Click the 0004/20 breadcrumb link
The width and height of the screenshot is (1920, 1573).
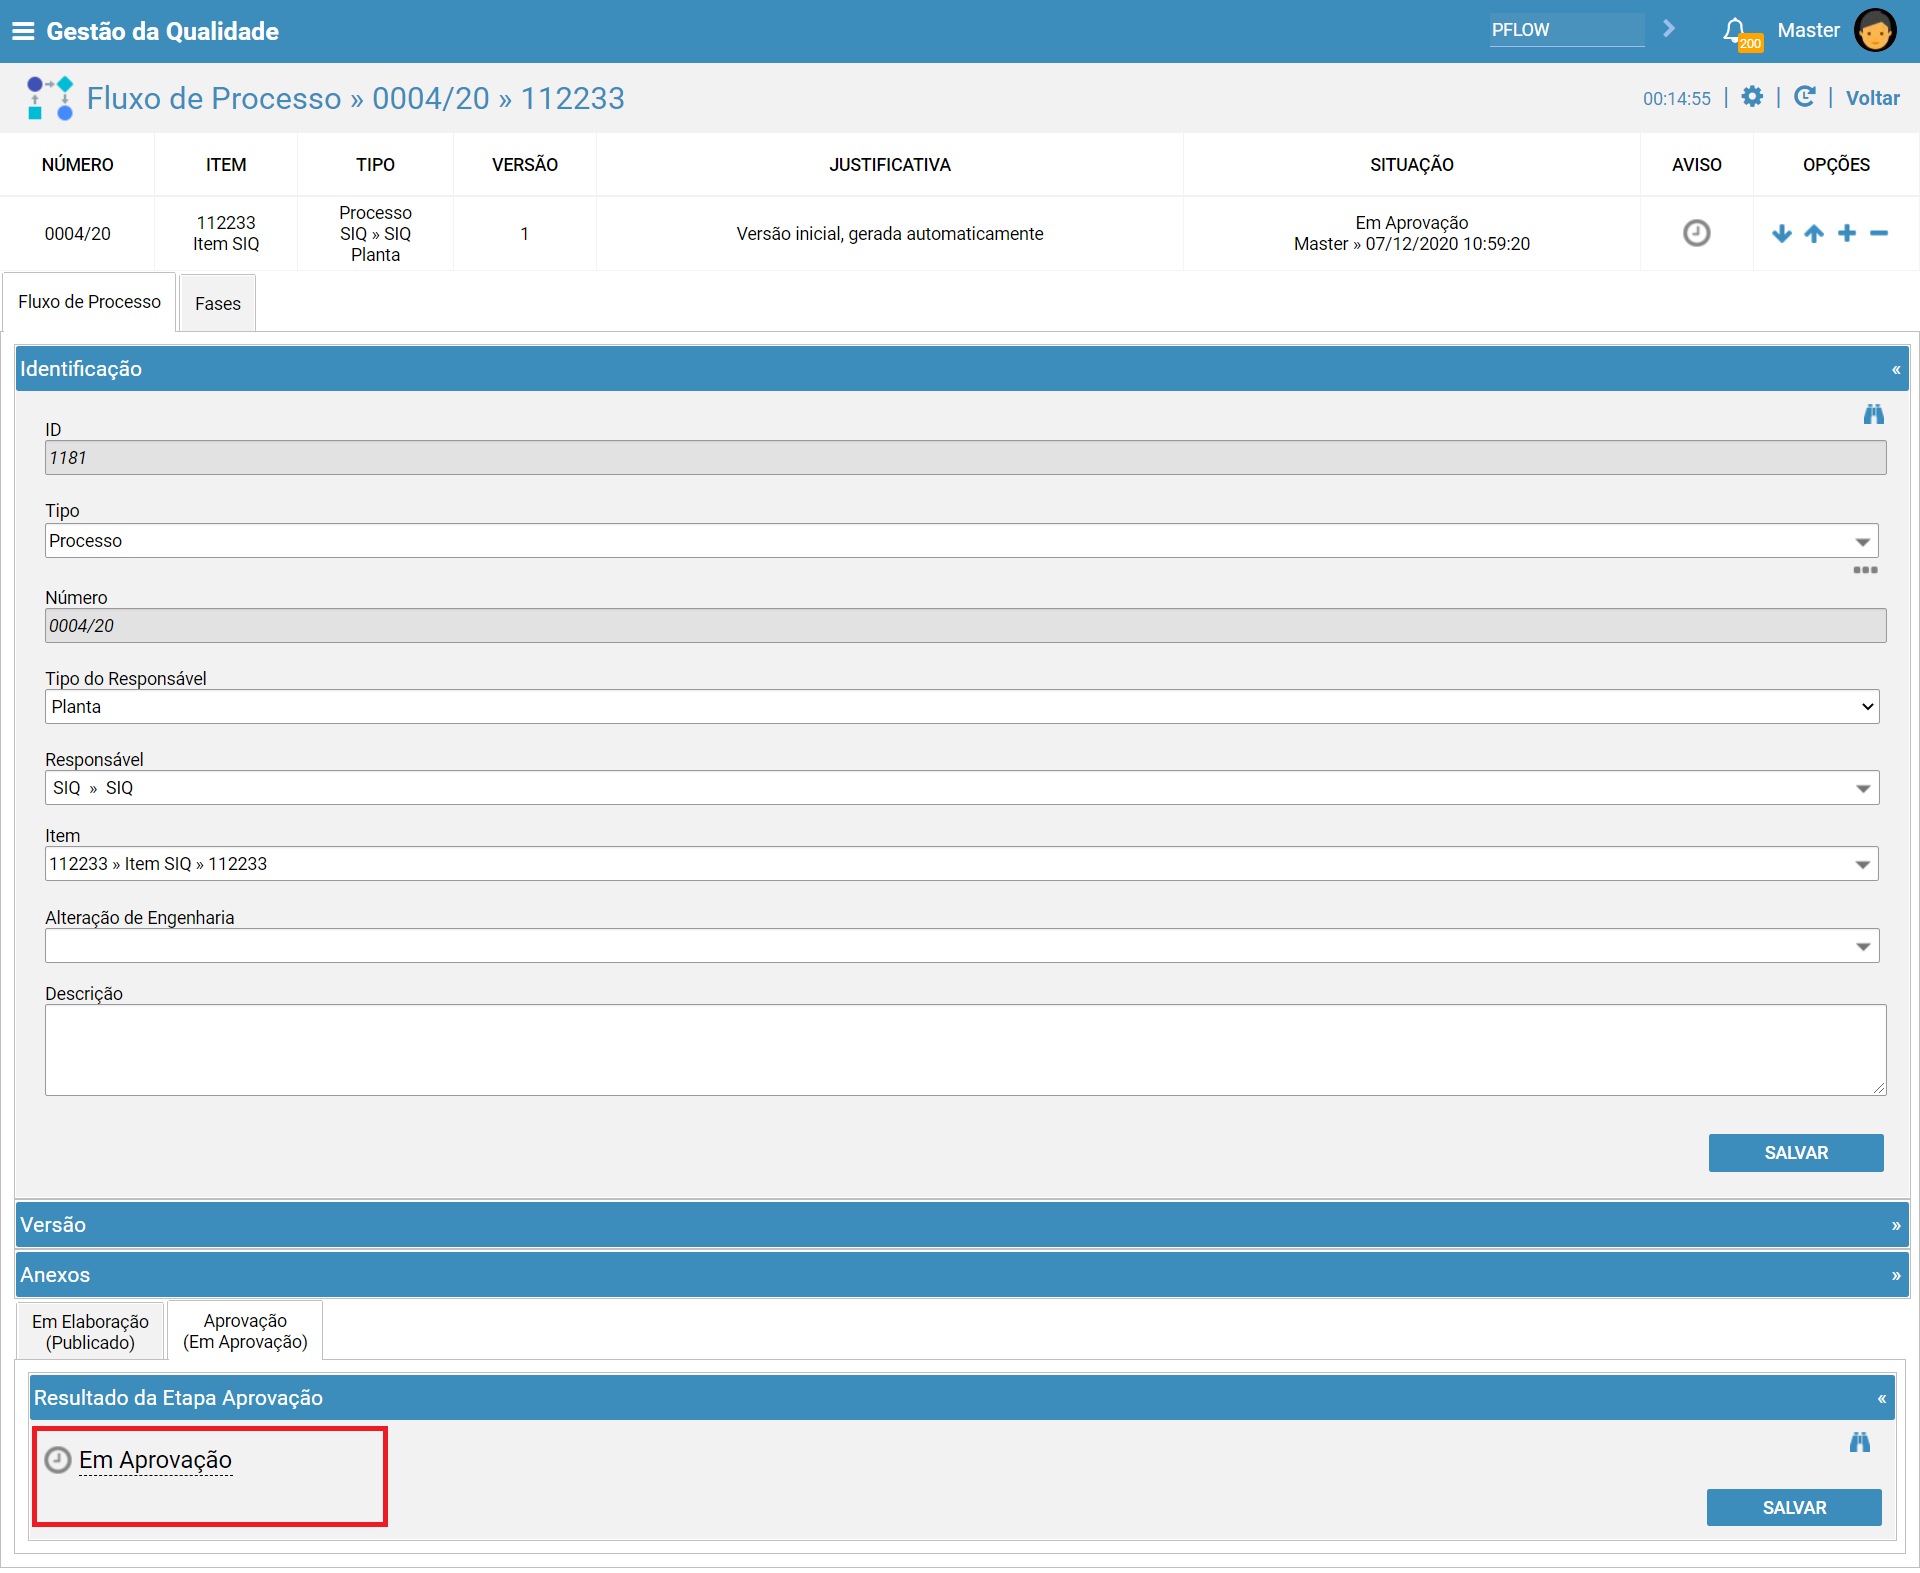pyautogui.click(x=431, y=98)
